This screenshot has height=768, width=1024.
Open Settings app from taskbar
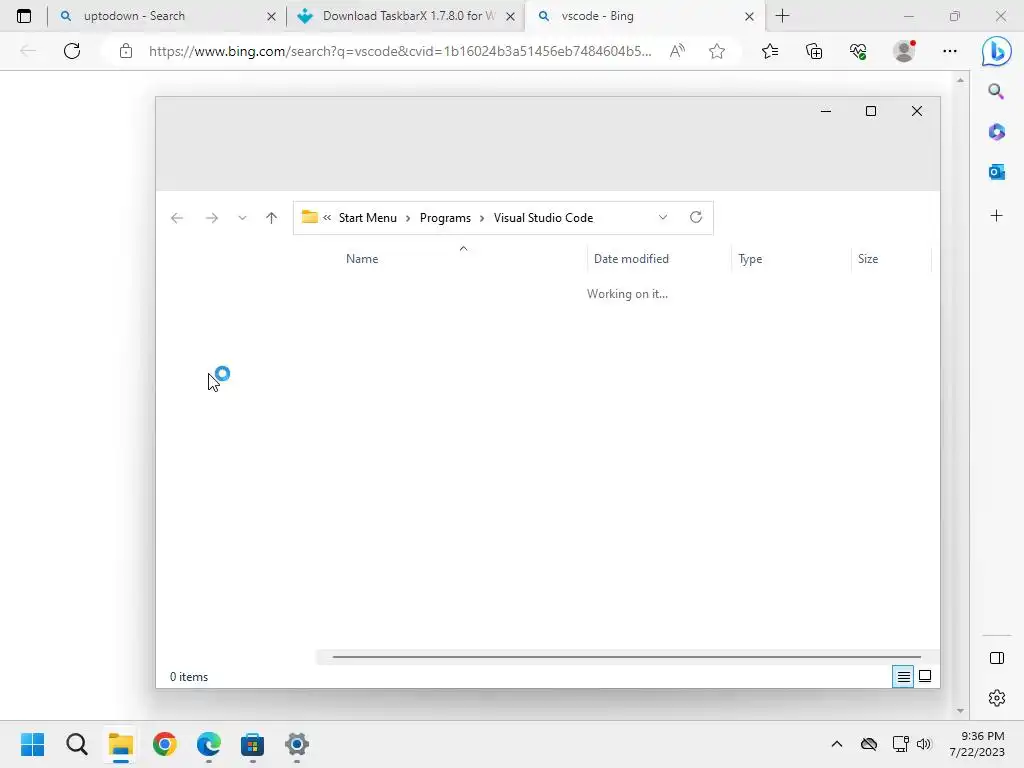pos(296,744)
